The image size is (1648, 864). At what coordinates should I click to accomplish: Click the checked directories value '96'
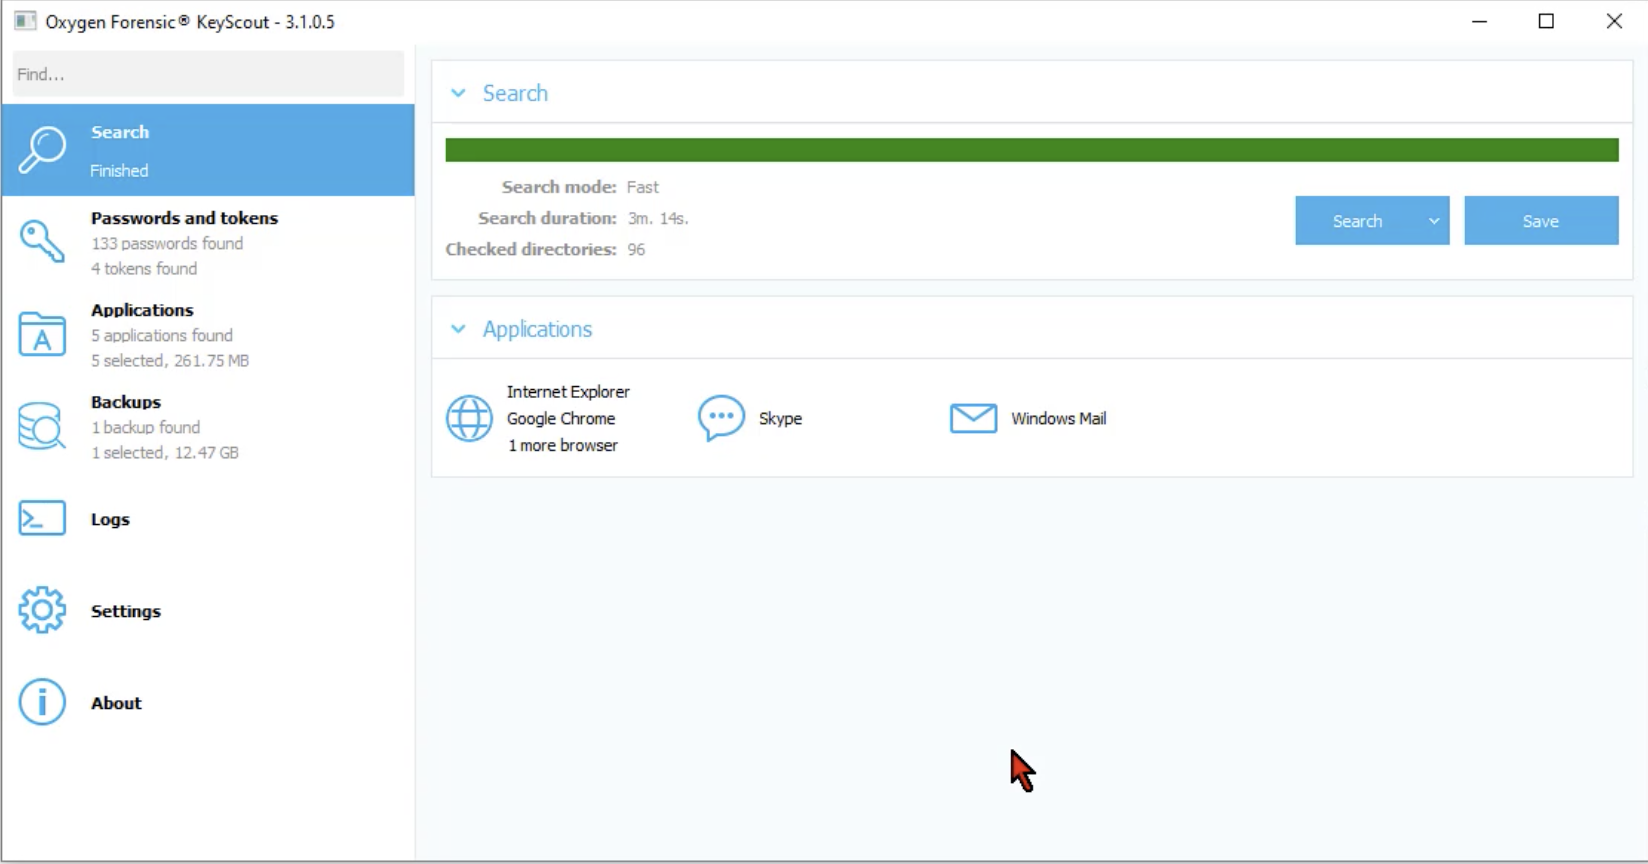[636, 249]
